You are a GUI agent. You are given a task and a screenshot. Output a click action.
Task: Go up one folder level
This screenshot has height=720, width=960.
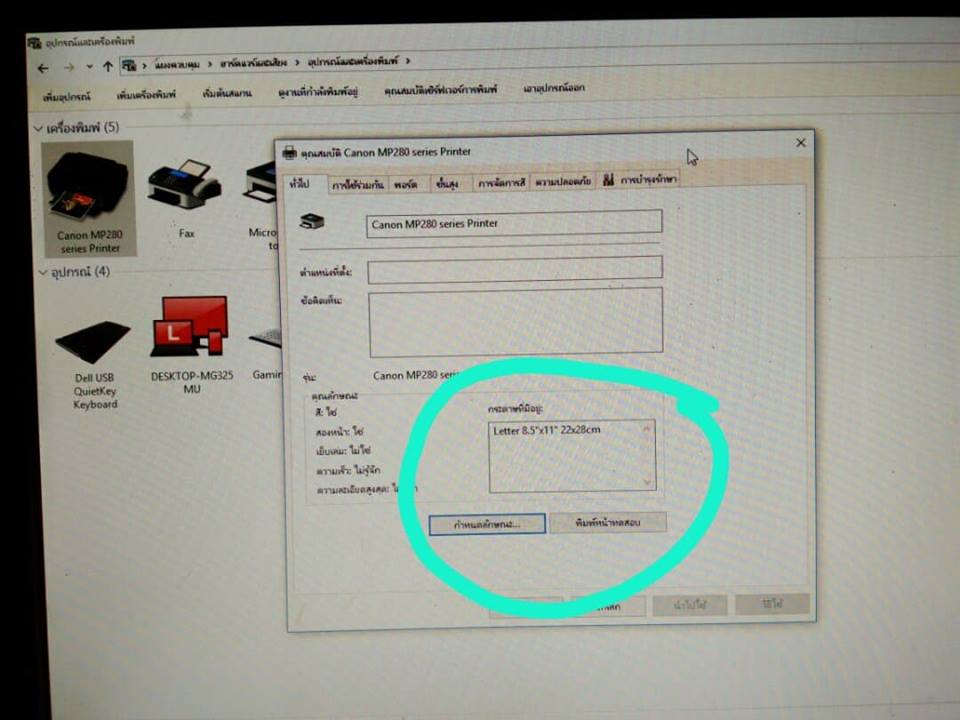(108, 66)
